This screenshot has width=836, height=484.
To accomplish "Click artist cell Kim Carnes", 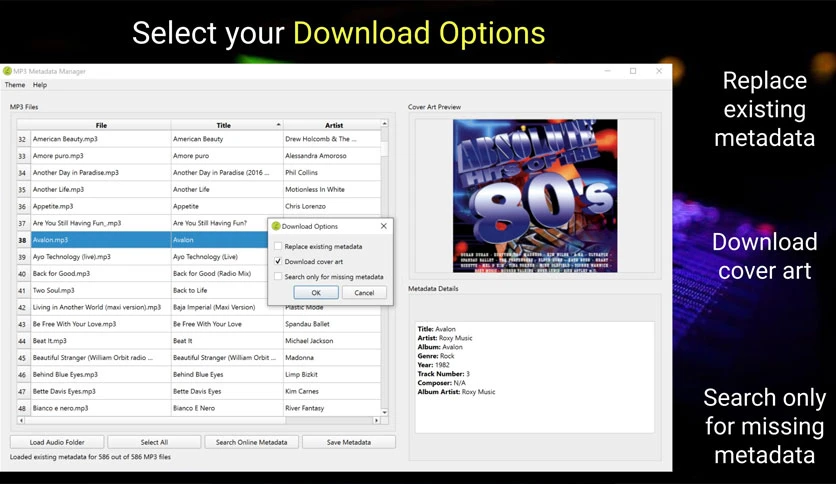I will (332, 391).
